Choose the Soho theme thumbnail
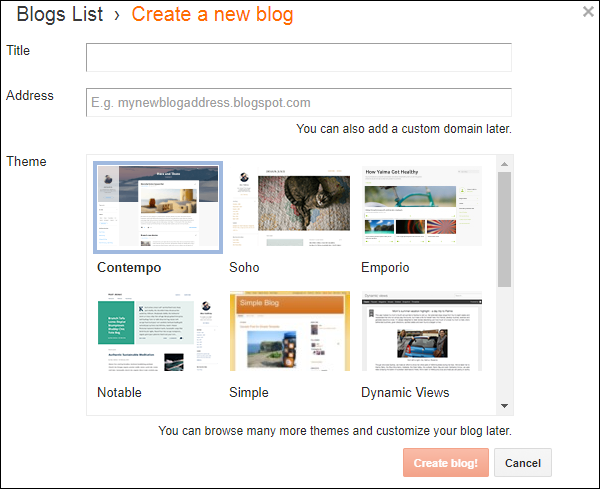 (x=289, y=206)
